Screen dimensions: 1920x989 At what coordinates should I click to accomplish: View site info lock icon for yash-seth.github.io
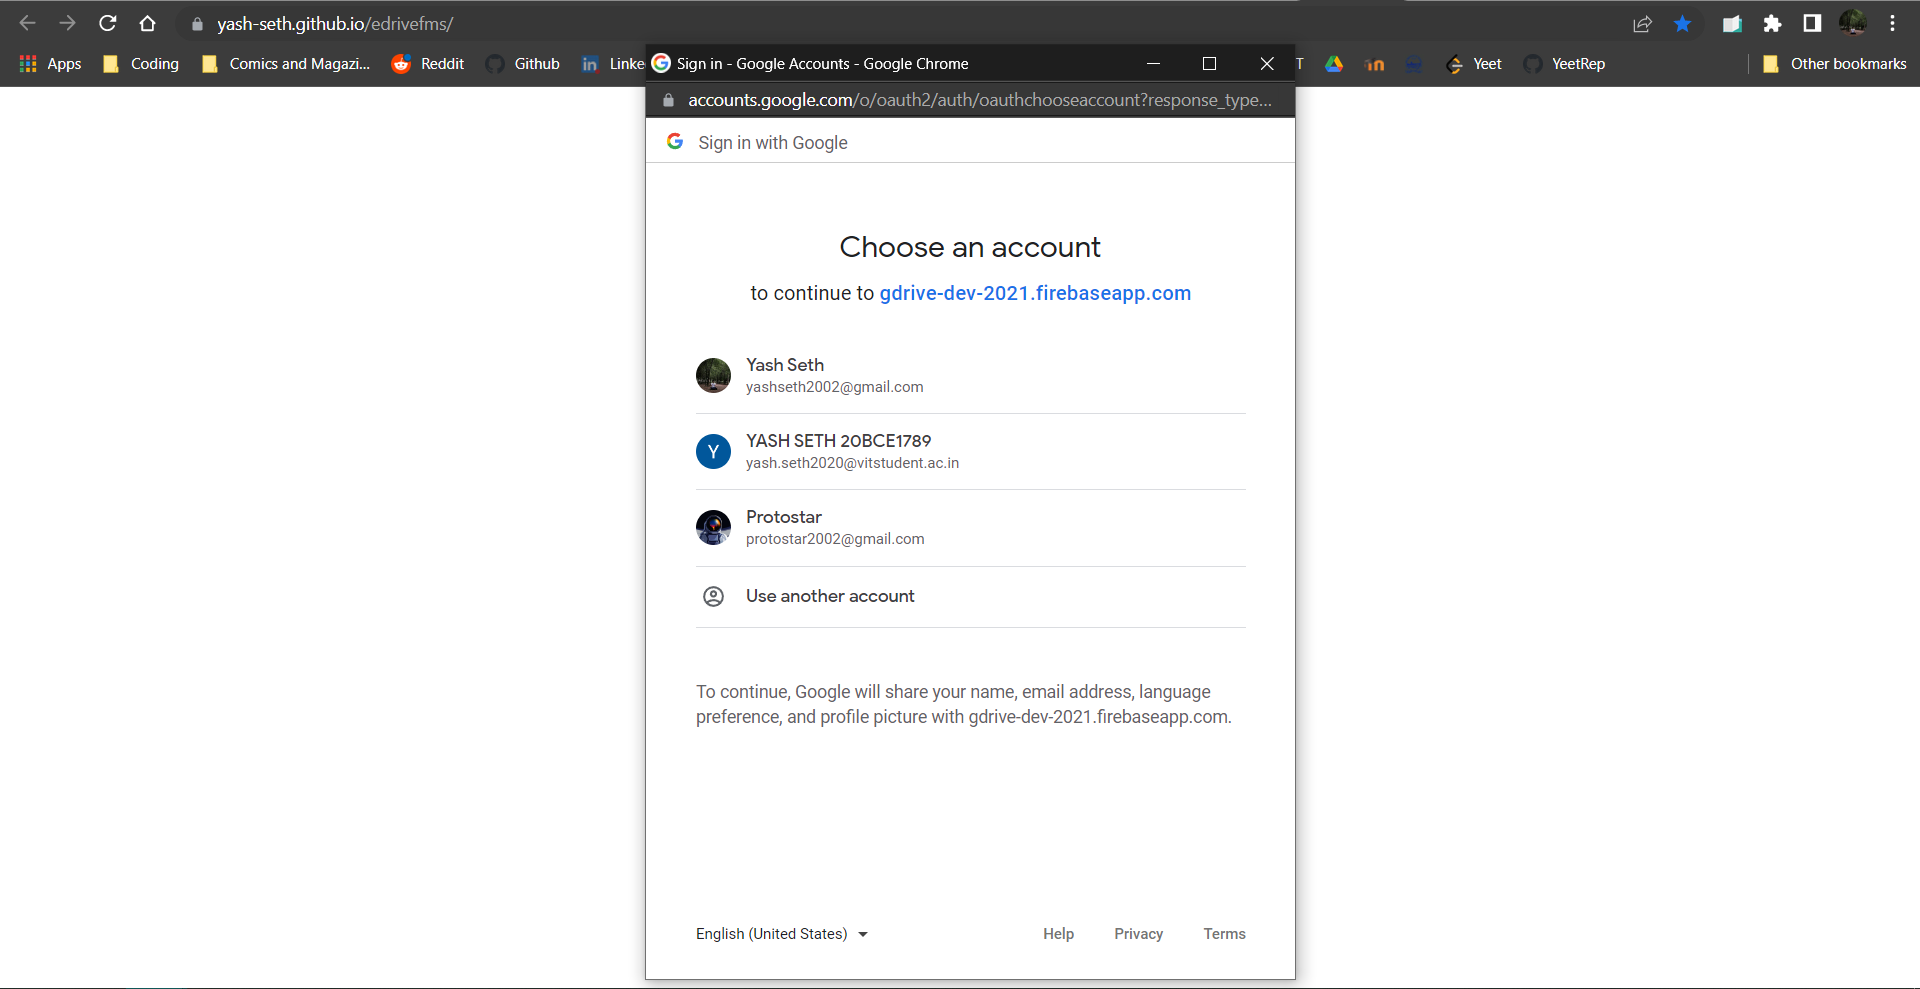pyautogui.click(x=197, y=24)
